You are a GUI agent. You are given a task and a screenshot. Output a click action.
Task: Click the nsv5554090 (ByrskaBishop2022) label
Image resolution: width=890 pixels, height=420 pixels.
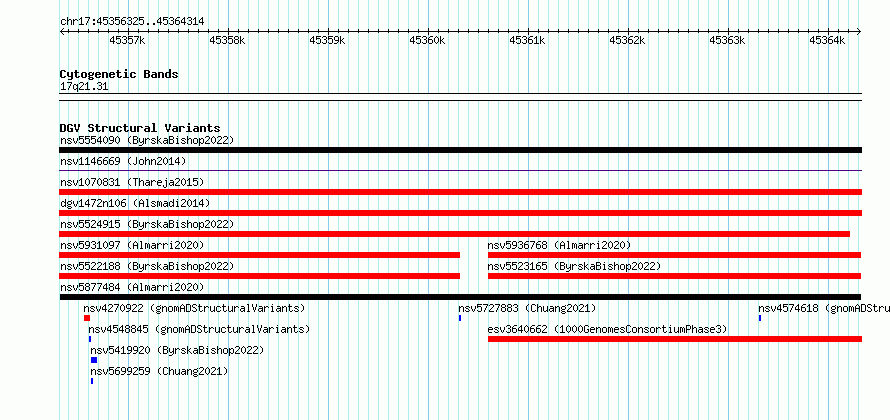[147, 140]
